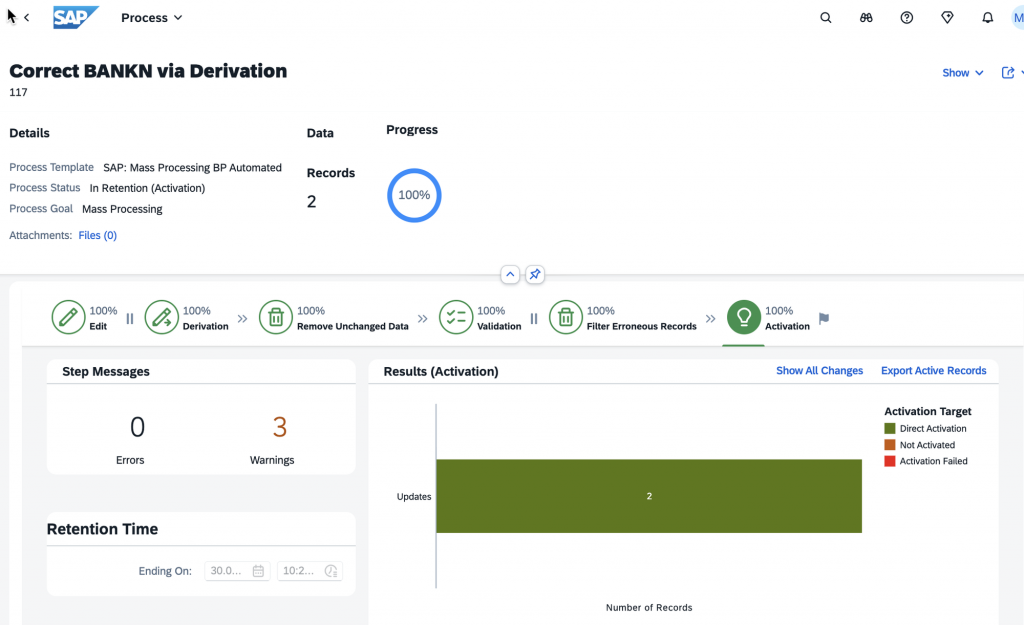The height and width of the screenshot is (625, 1024).
Task: Click the diamond What's New icon
Action: 947,18
